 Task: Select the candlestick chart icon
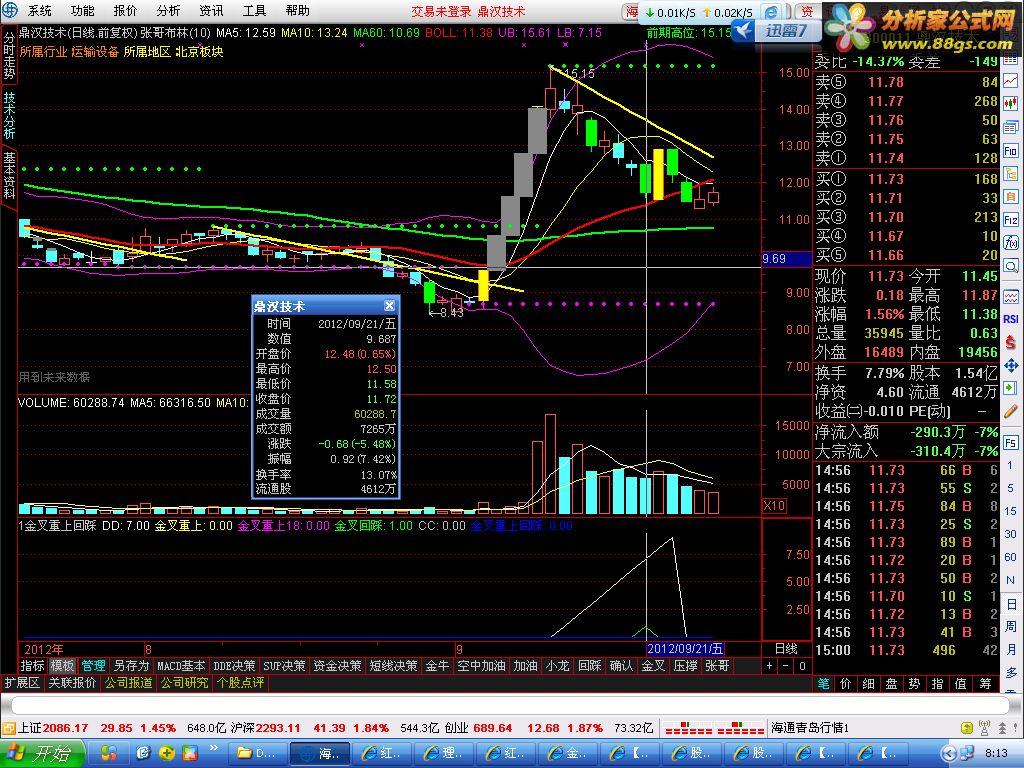click(1010, 103)
